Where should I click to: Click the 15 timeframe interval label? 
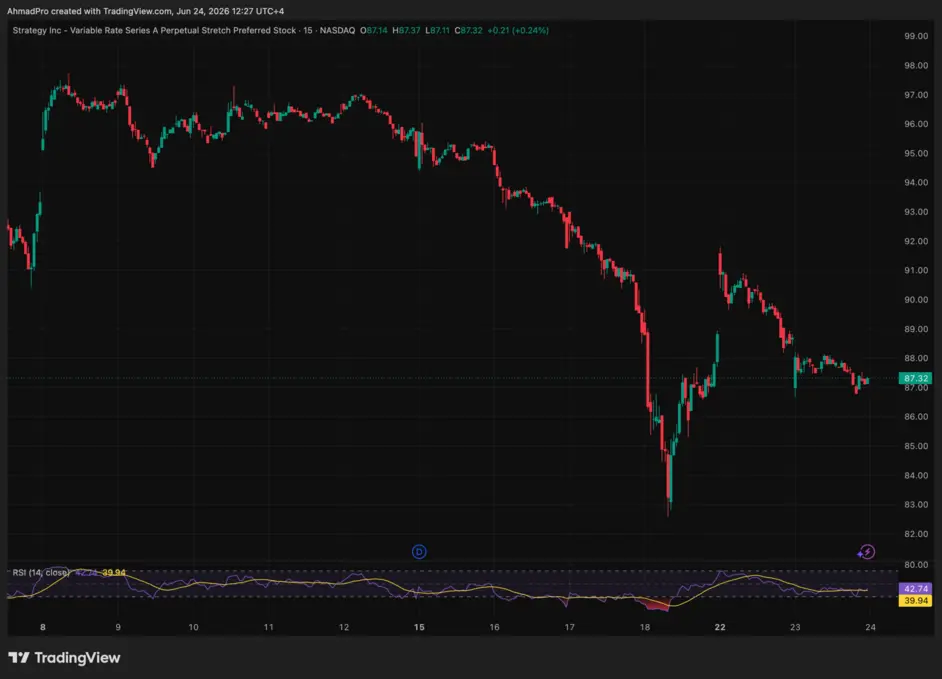(x=308, y=30)
